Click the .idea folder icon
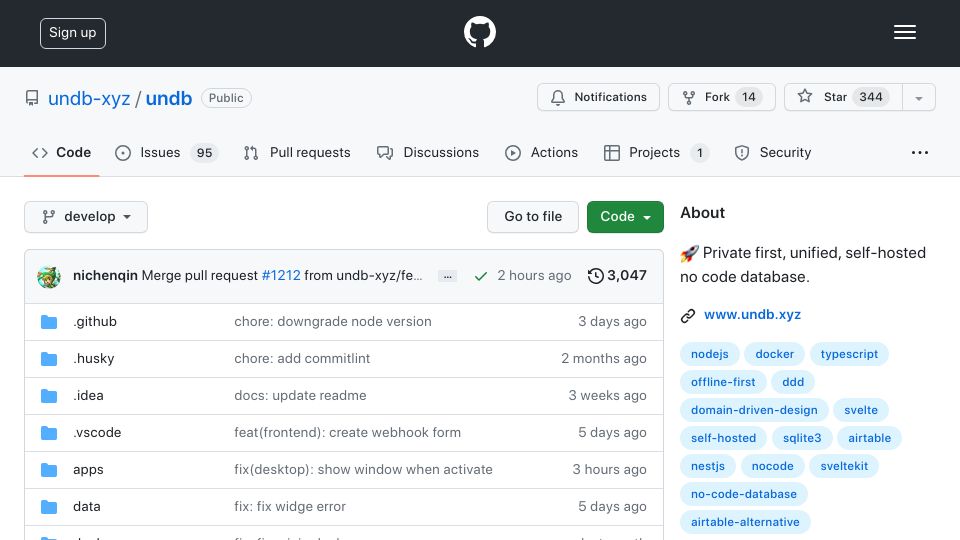The image size is (960, 540). (x=49, y=396)
